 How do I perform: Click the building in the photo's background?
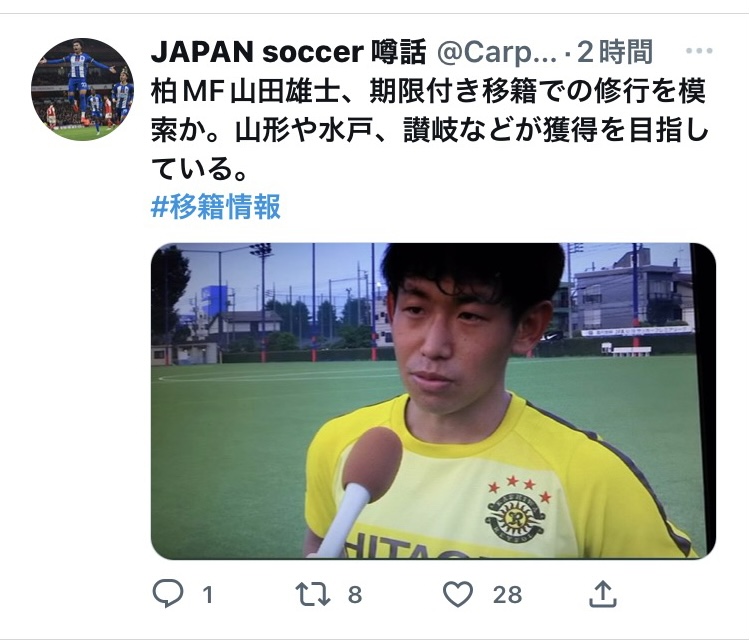(x=633, y=292)
